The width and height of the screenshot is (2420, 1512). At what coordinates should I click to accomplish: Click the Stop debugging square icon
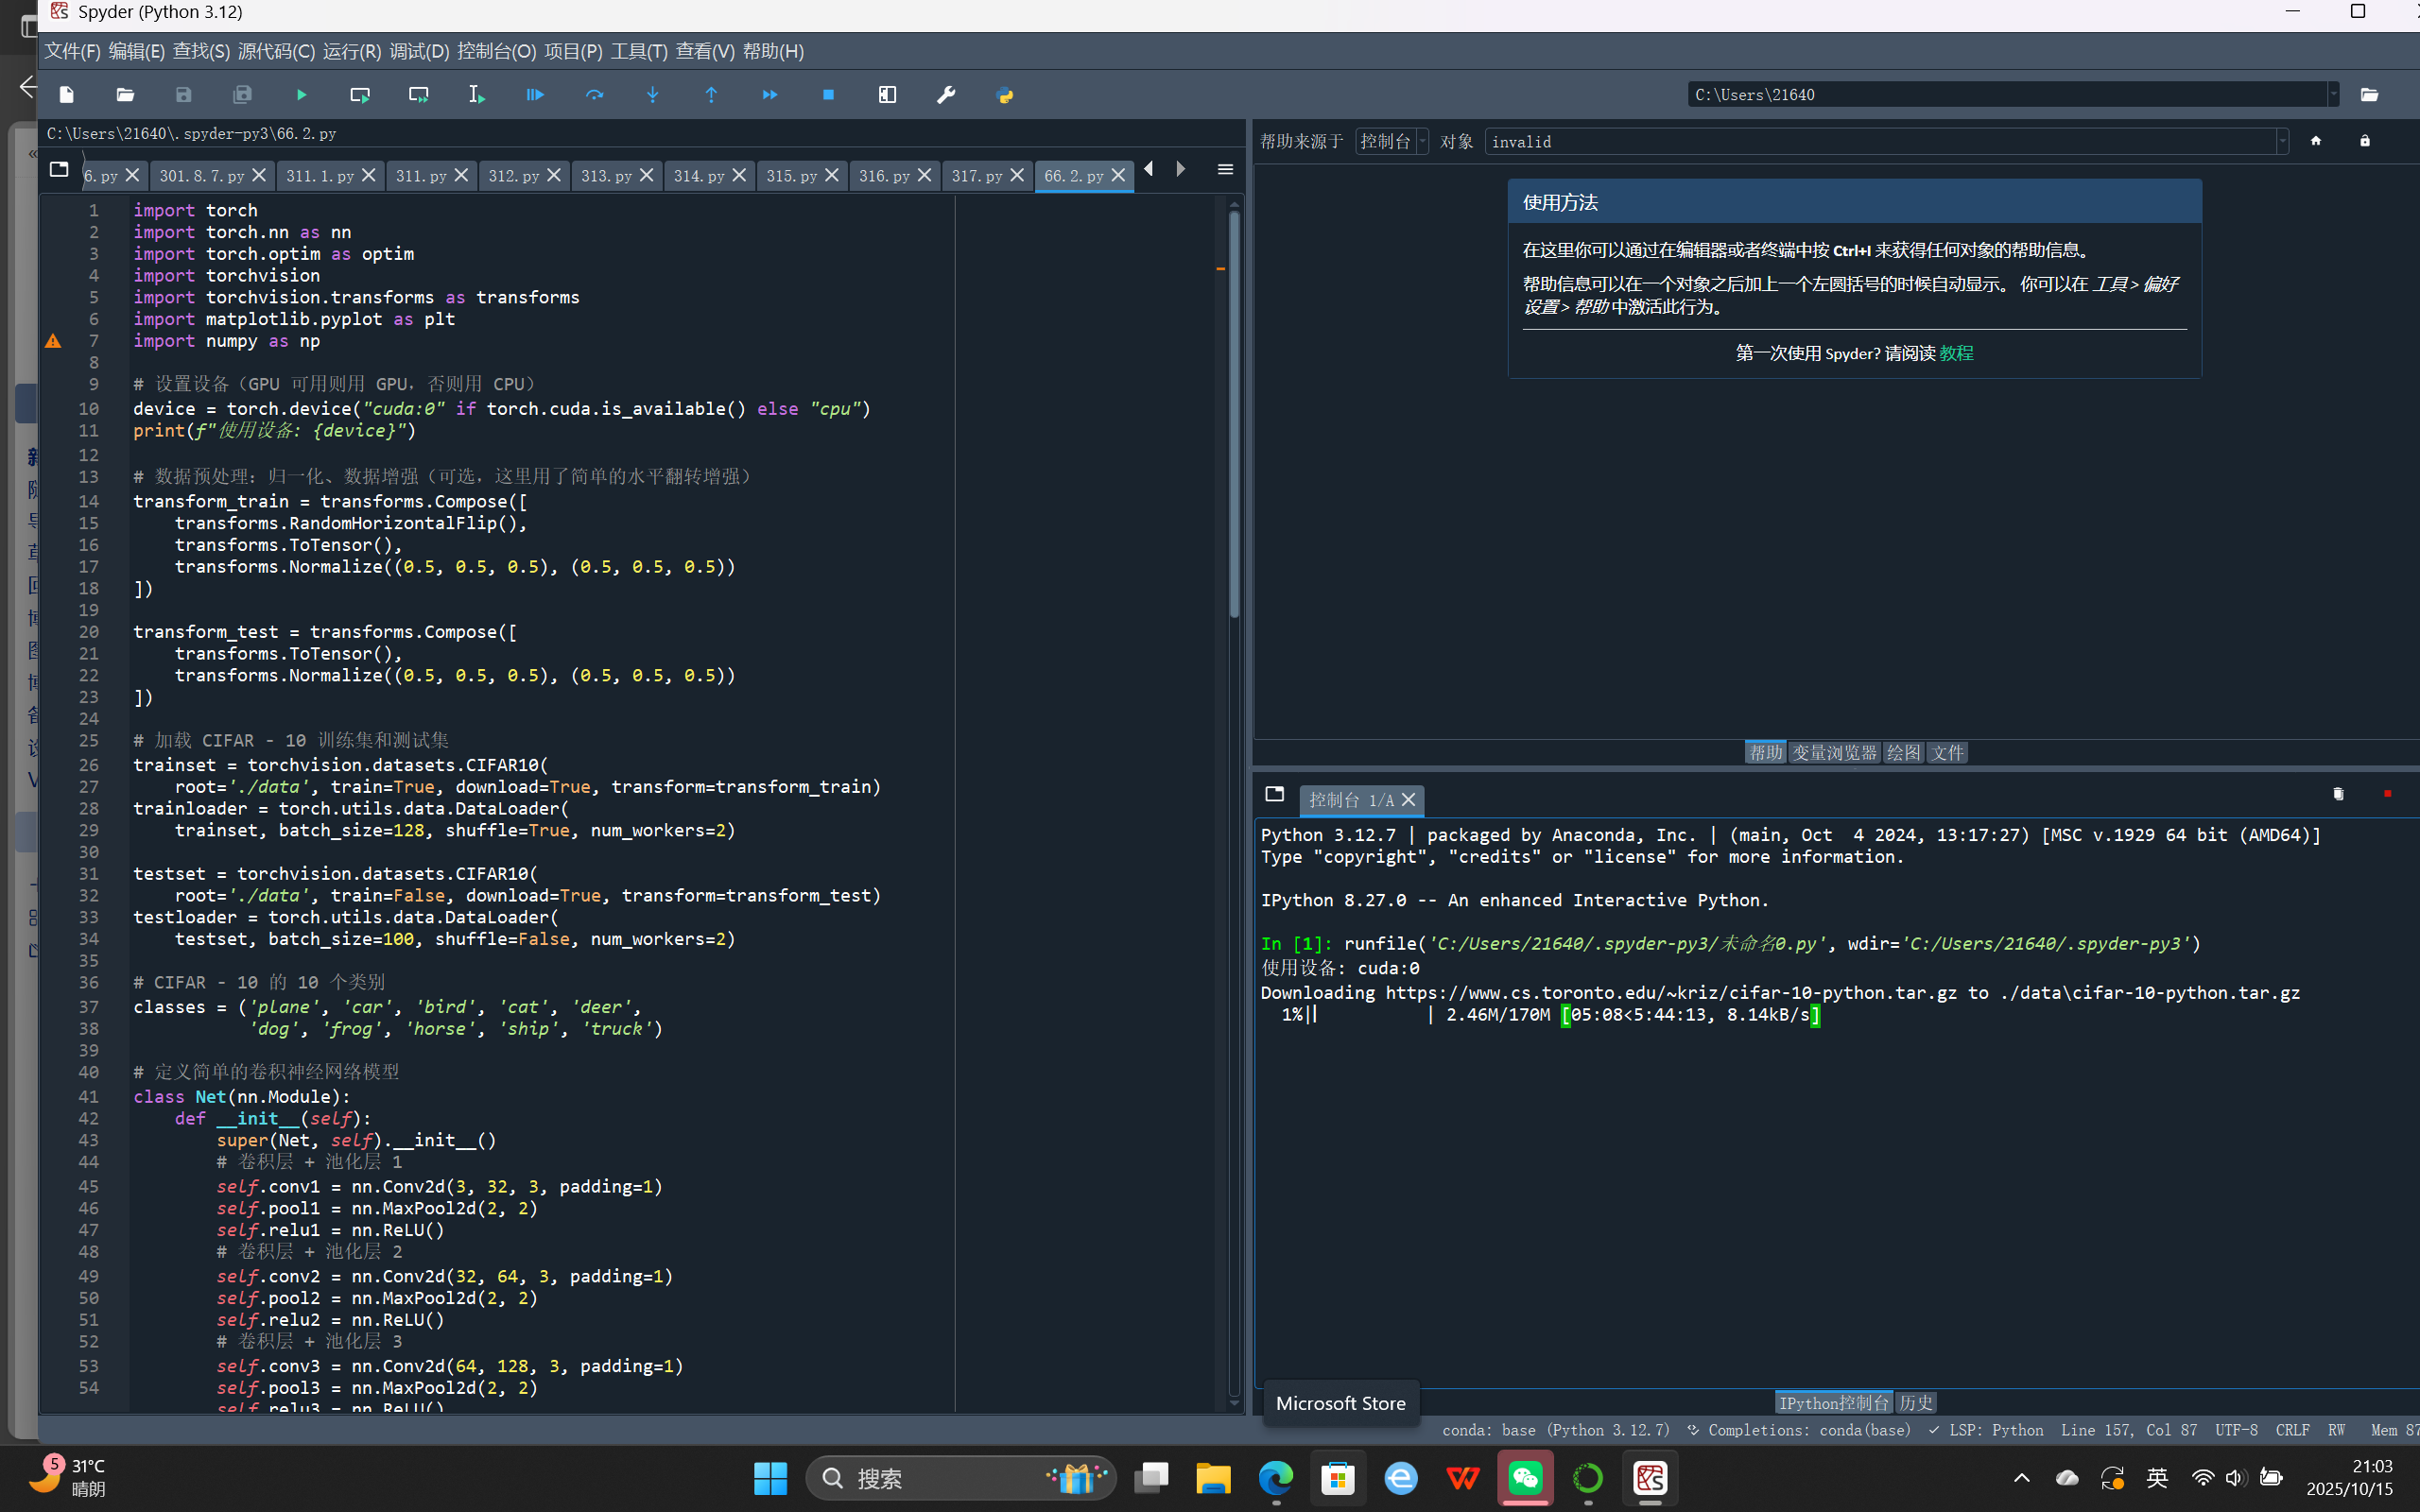click(828, 95)
